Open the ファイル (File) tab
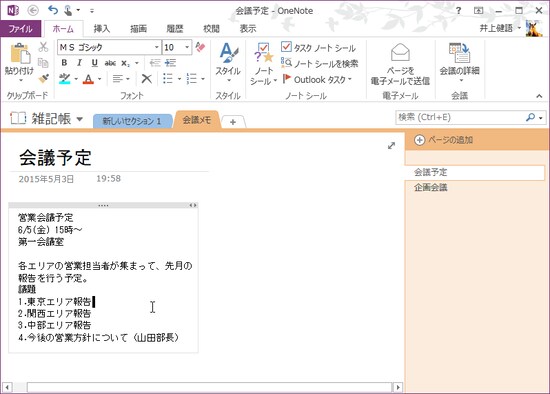This screenshot has width=550, height=394. coord(21,28)
